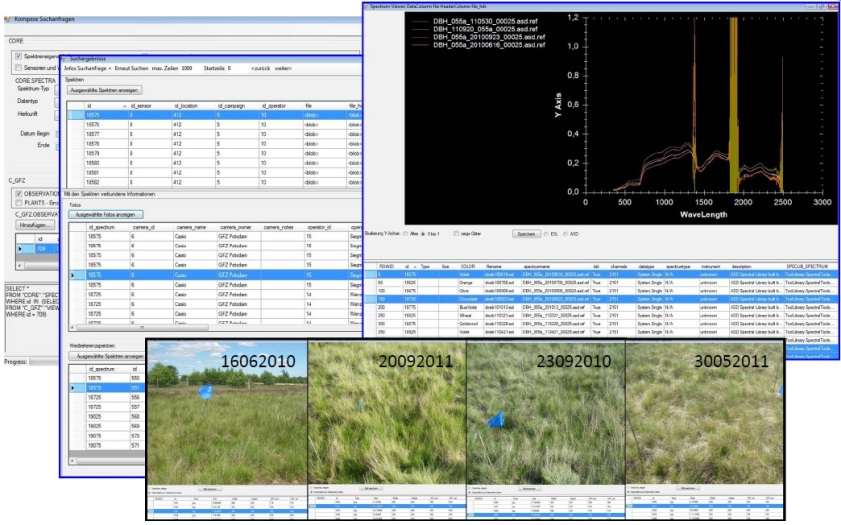Toggle the Spektreneigenschaften checkbox
This screenshot has height=525, width=841.
(17, 57)
